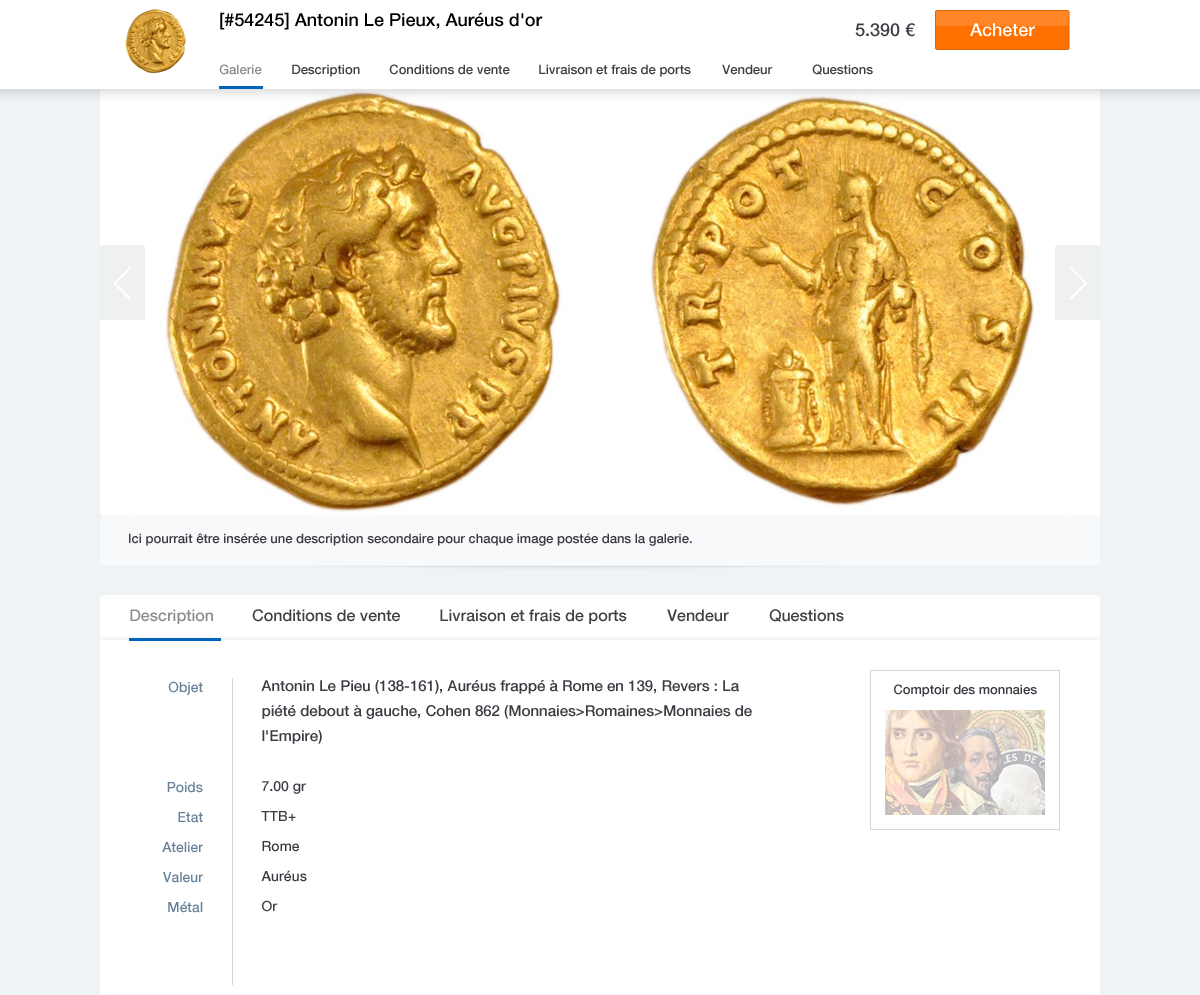The height and width of the screenshot is (995, 1200).
Task: Click the coin obverse image with the emperor's portrait
Action: tap(362, 302)
